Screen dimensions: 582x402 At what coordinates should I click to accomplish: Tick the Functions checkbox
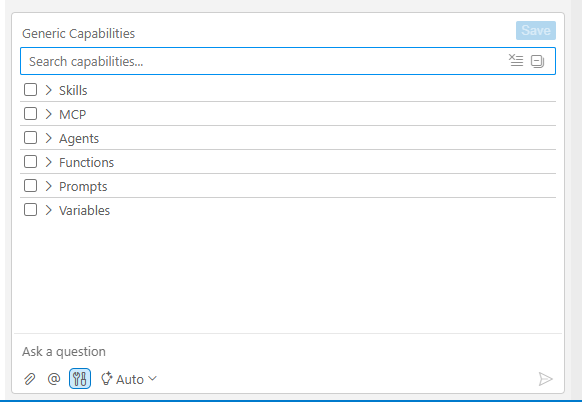[30, 161]
